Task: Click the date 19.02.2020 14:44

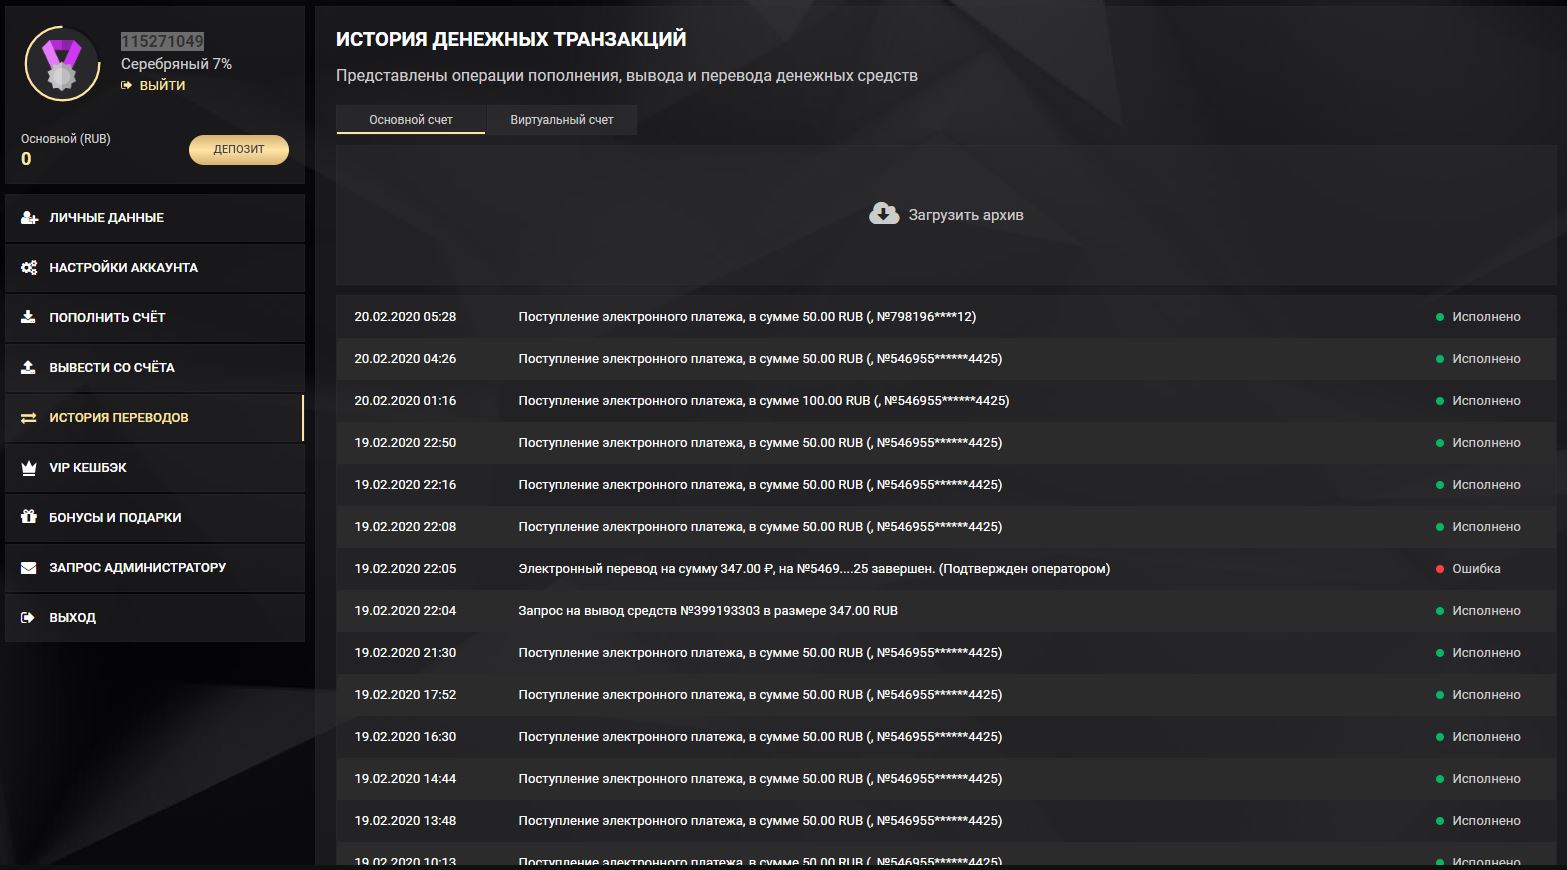Action: click(405, 779)
